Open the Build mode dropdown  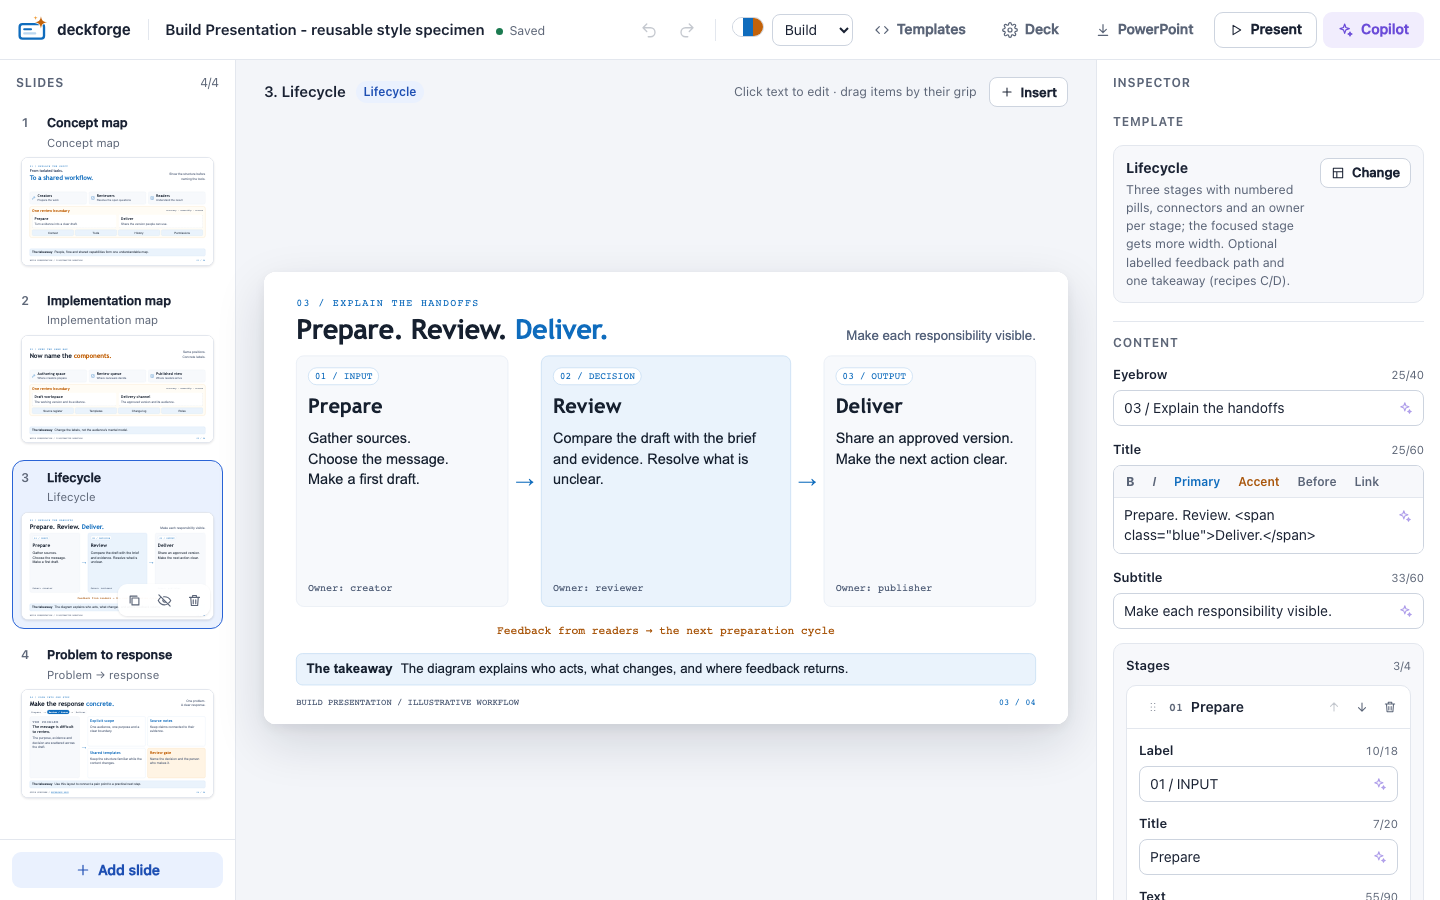tap(812, 30)
